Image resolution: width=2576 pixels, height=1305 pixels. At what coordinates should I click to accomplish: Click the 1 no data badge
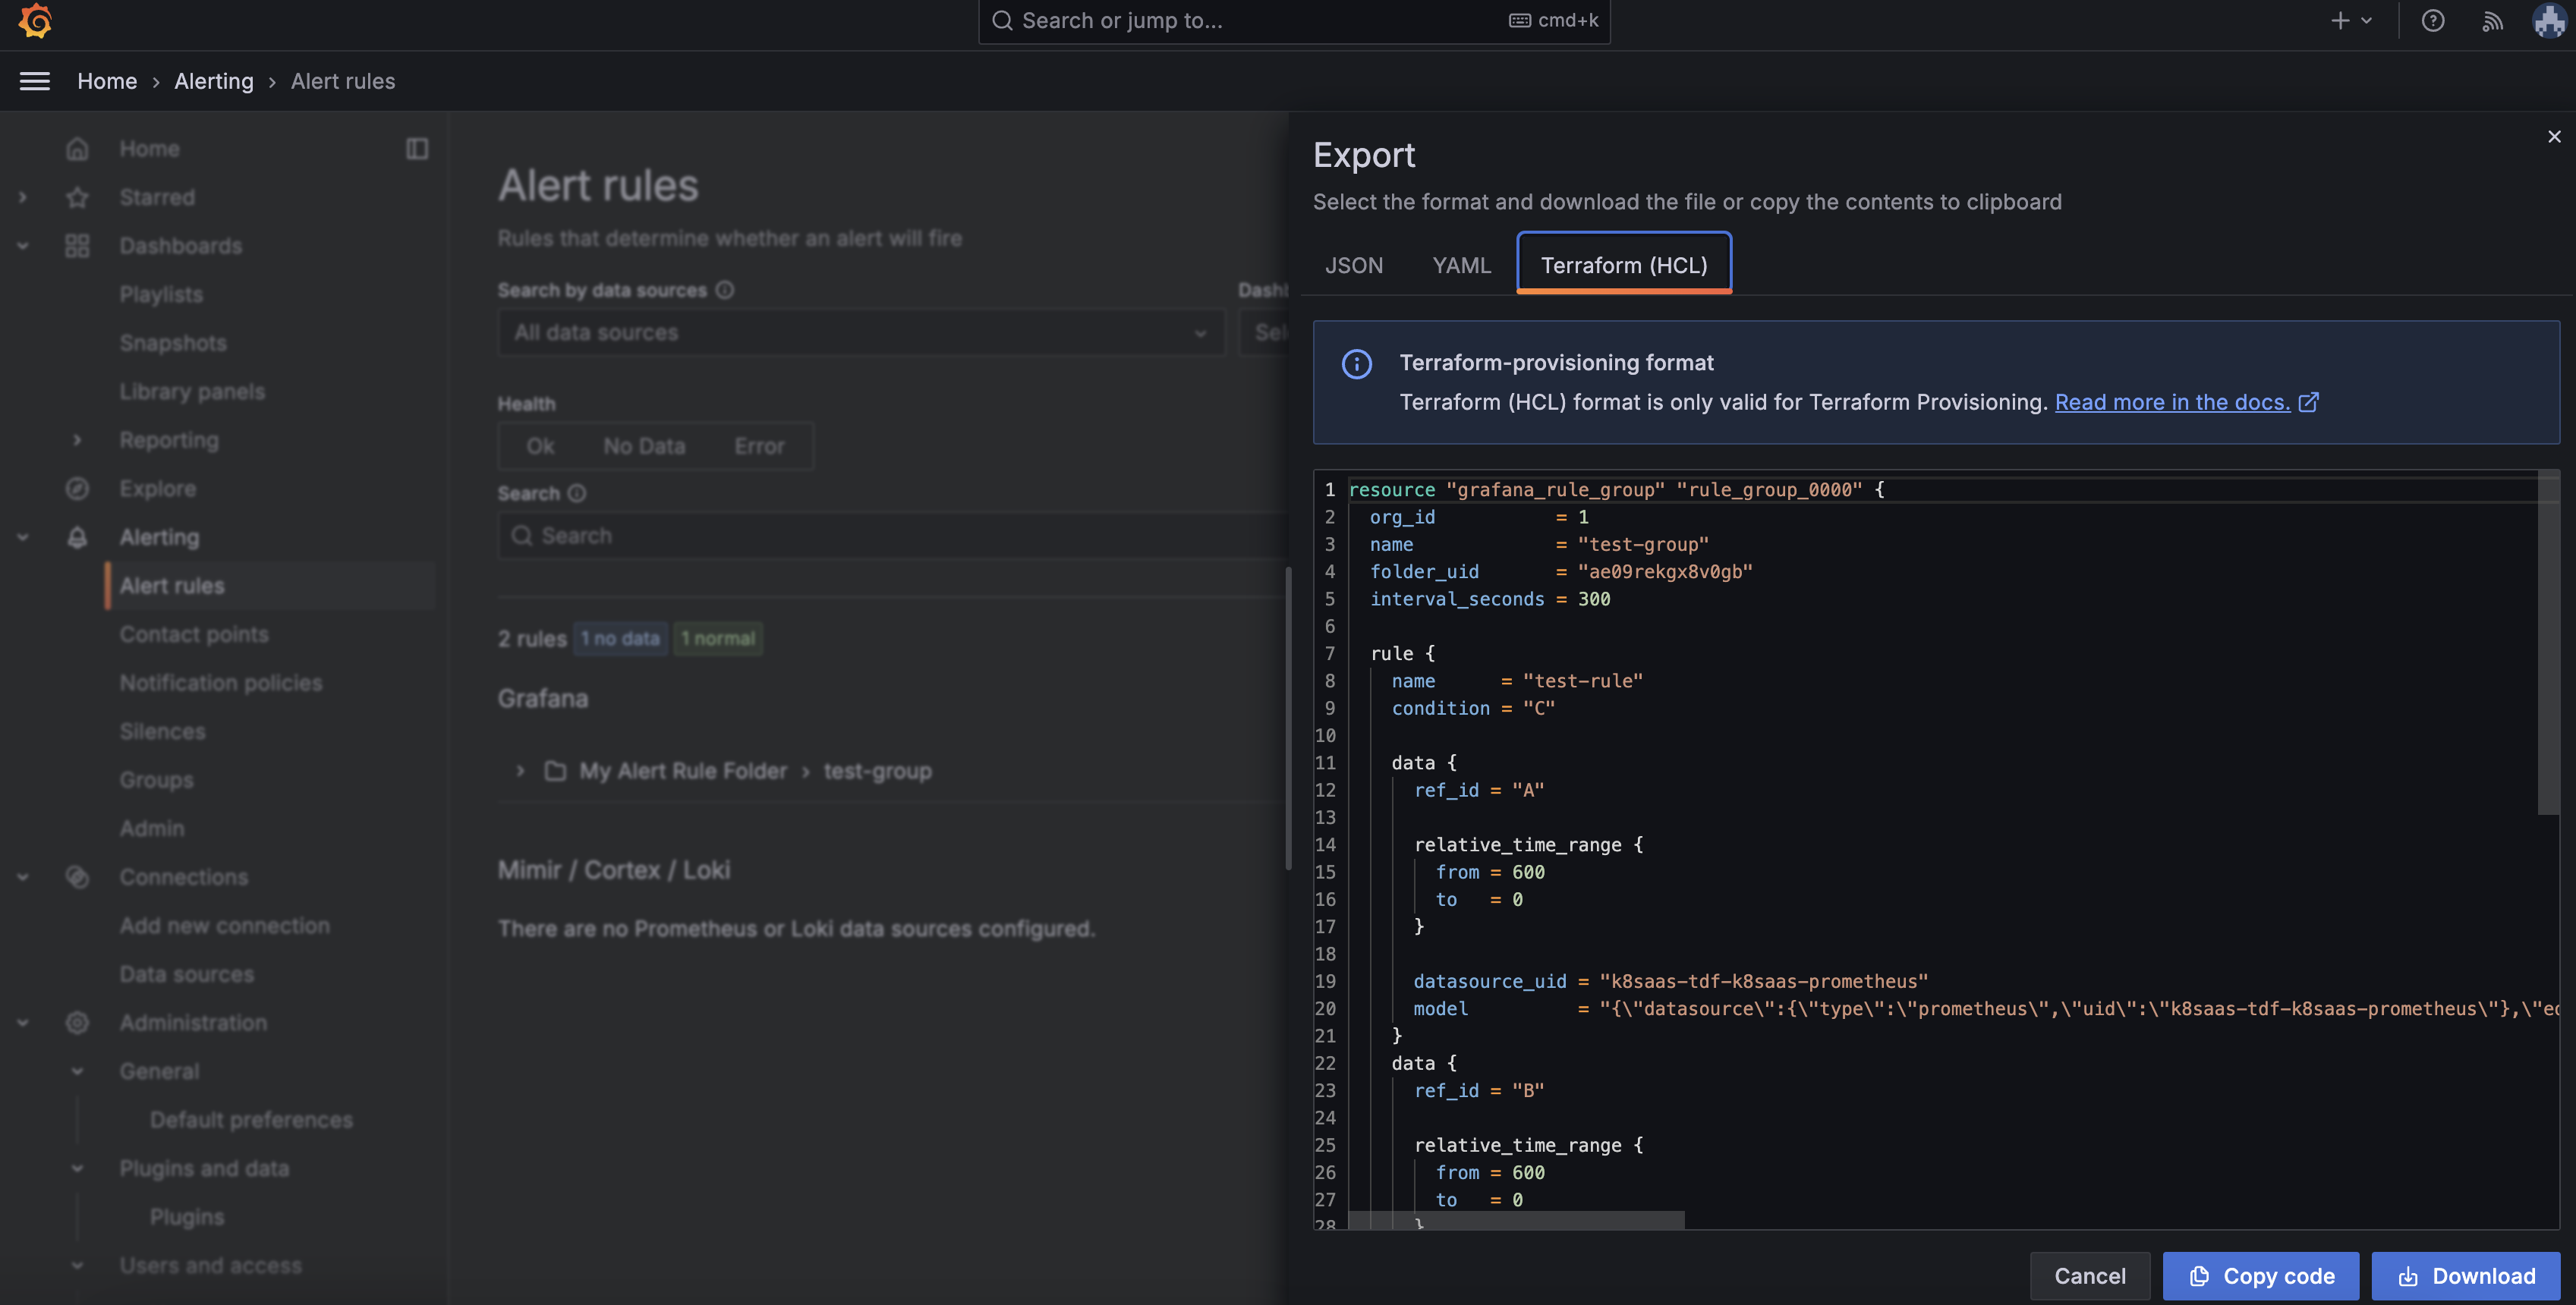(620, 638)
